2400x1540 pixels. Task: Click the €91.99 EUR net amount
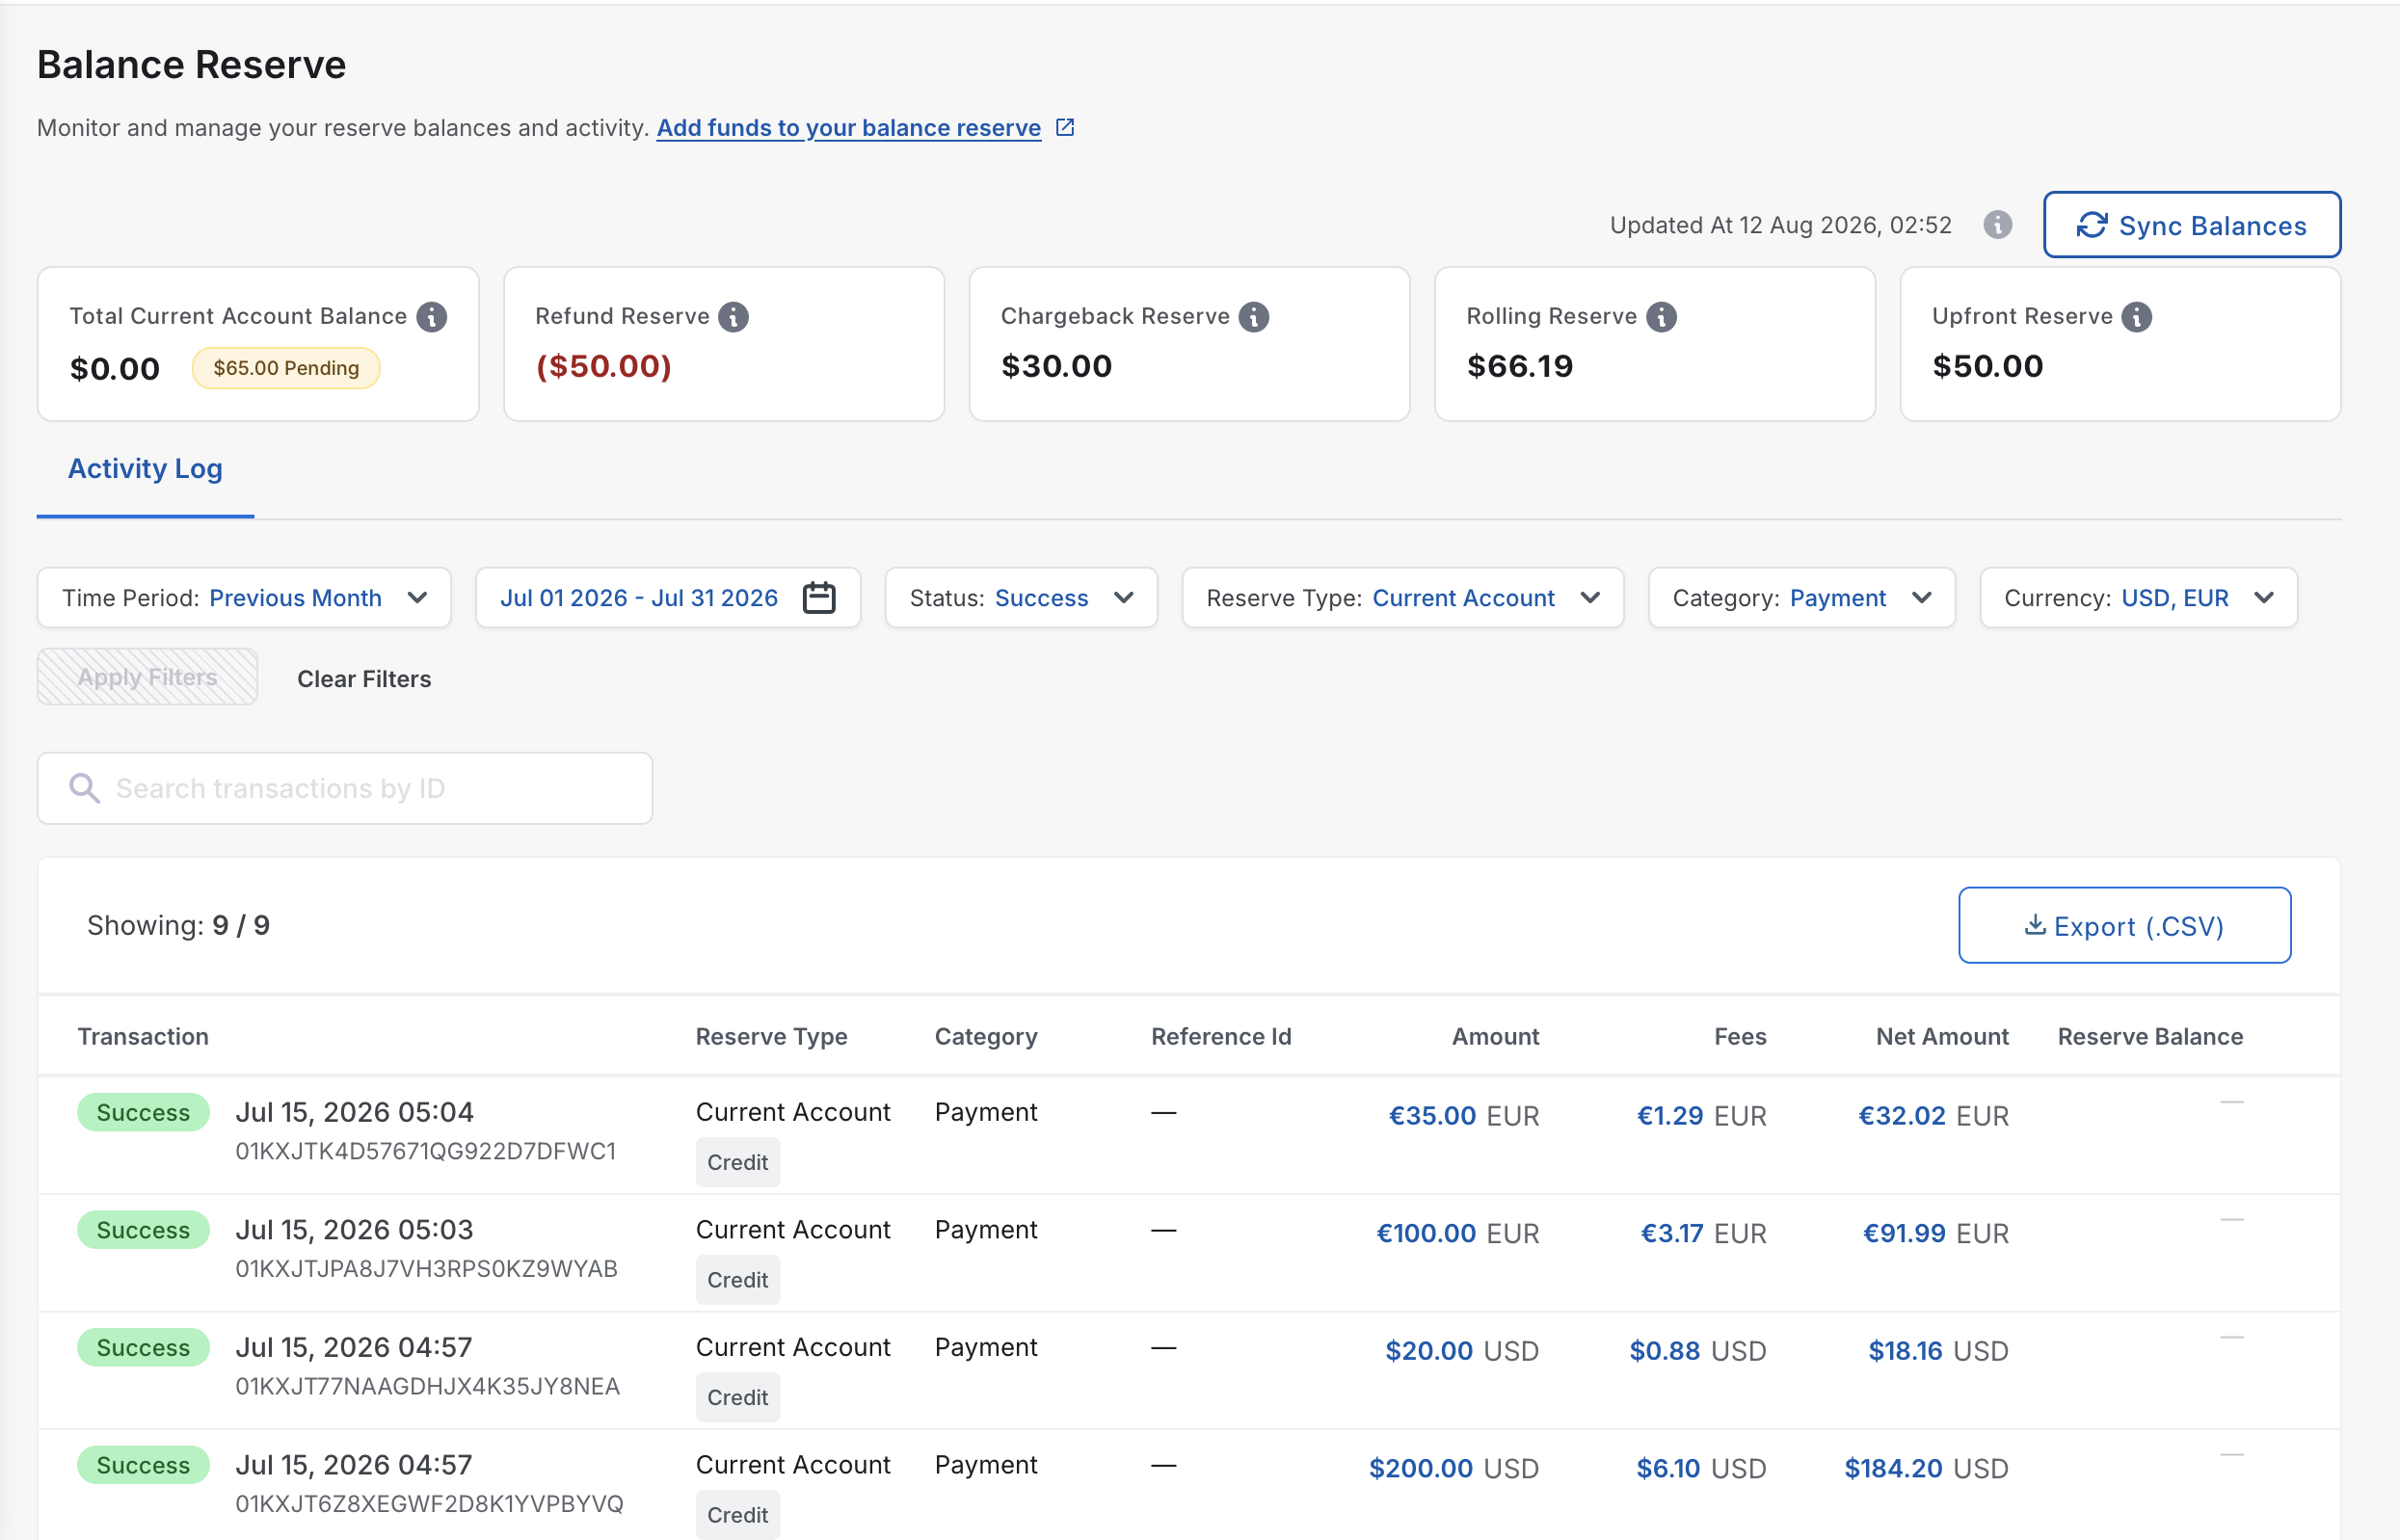(1936, 1233)
